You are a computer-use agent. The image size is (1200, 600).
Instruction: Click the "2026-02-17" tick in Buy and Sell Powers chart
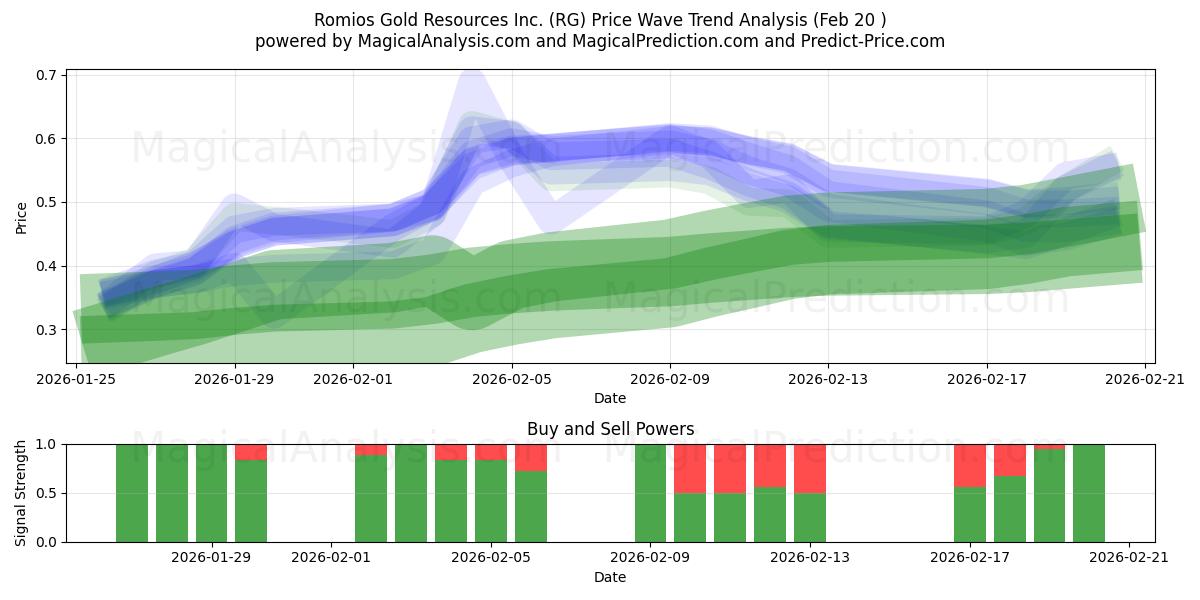click(x=970, y=558)
